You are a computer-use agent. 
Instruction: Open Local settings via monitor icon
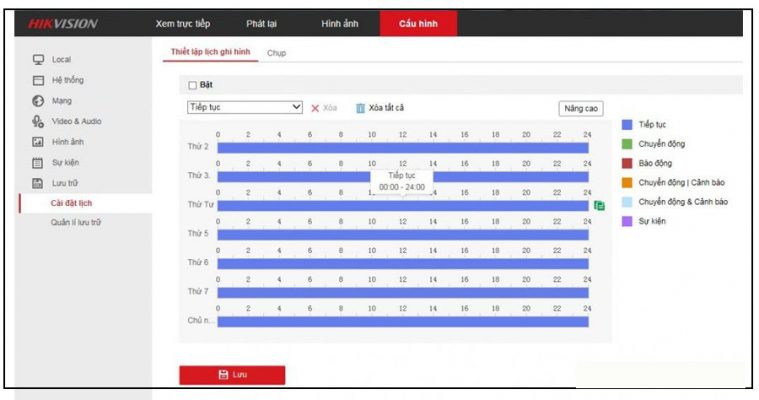click(39, 60)
